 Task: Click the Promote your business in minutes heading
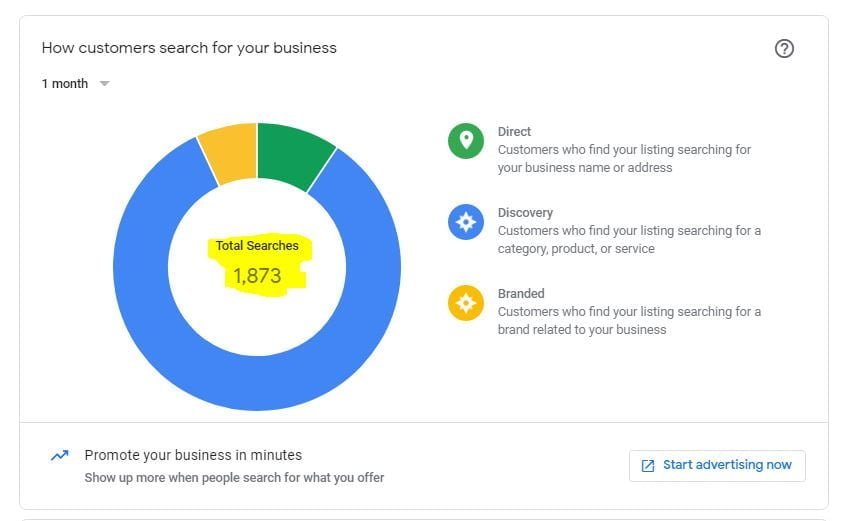coord(193,455)
